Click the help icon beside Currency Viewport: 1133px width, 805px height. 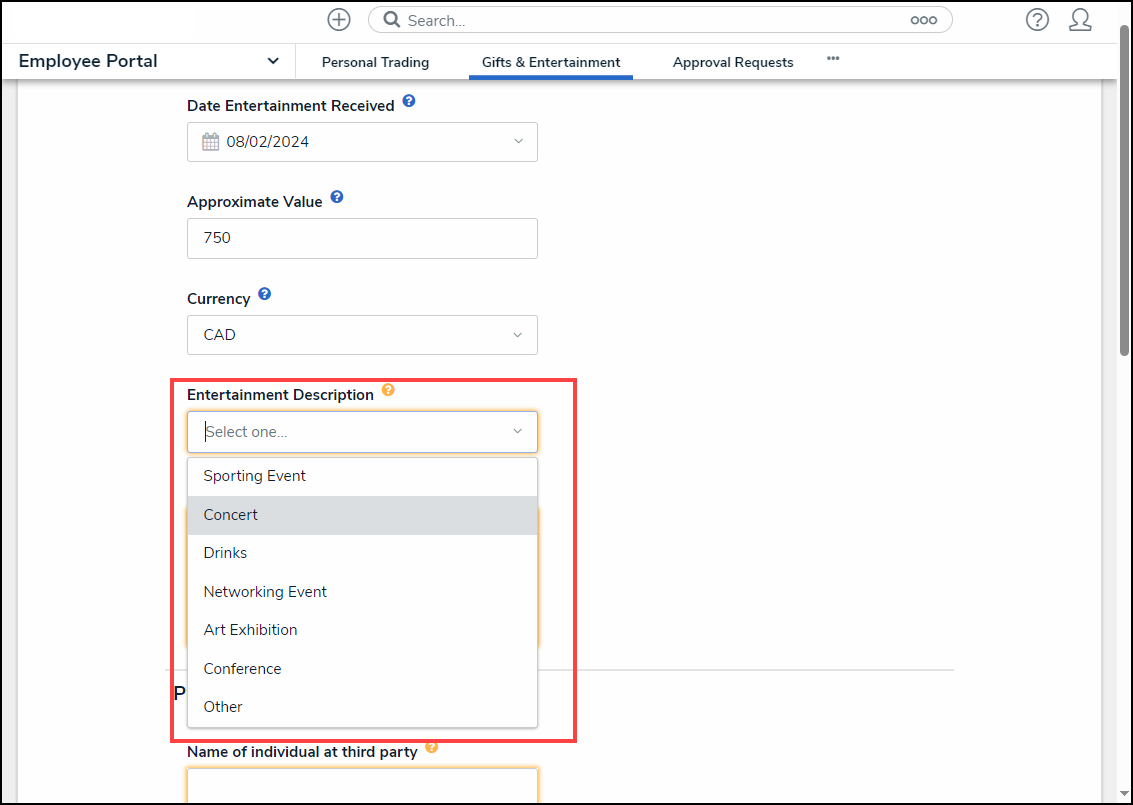tap(265, 295)
